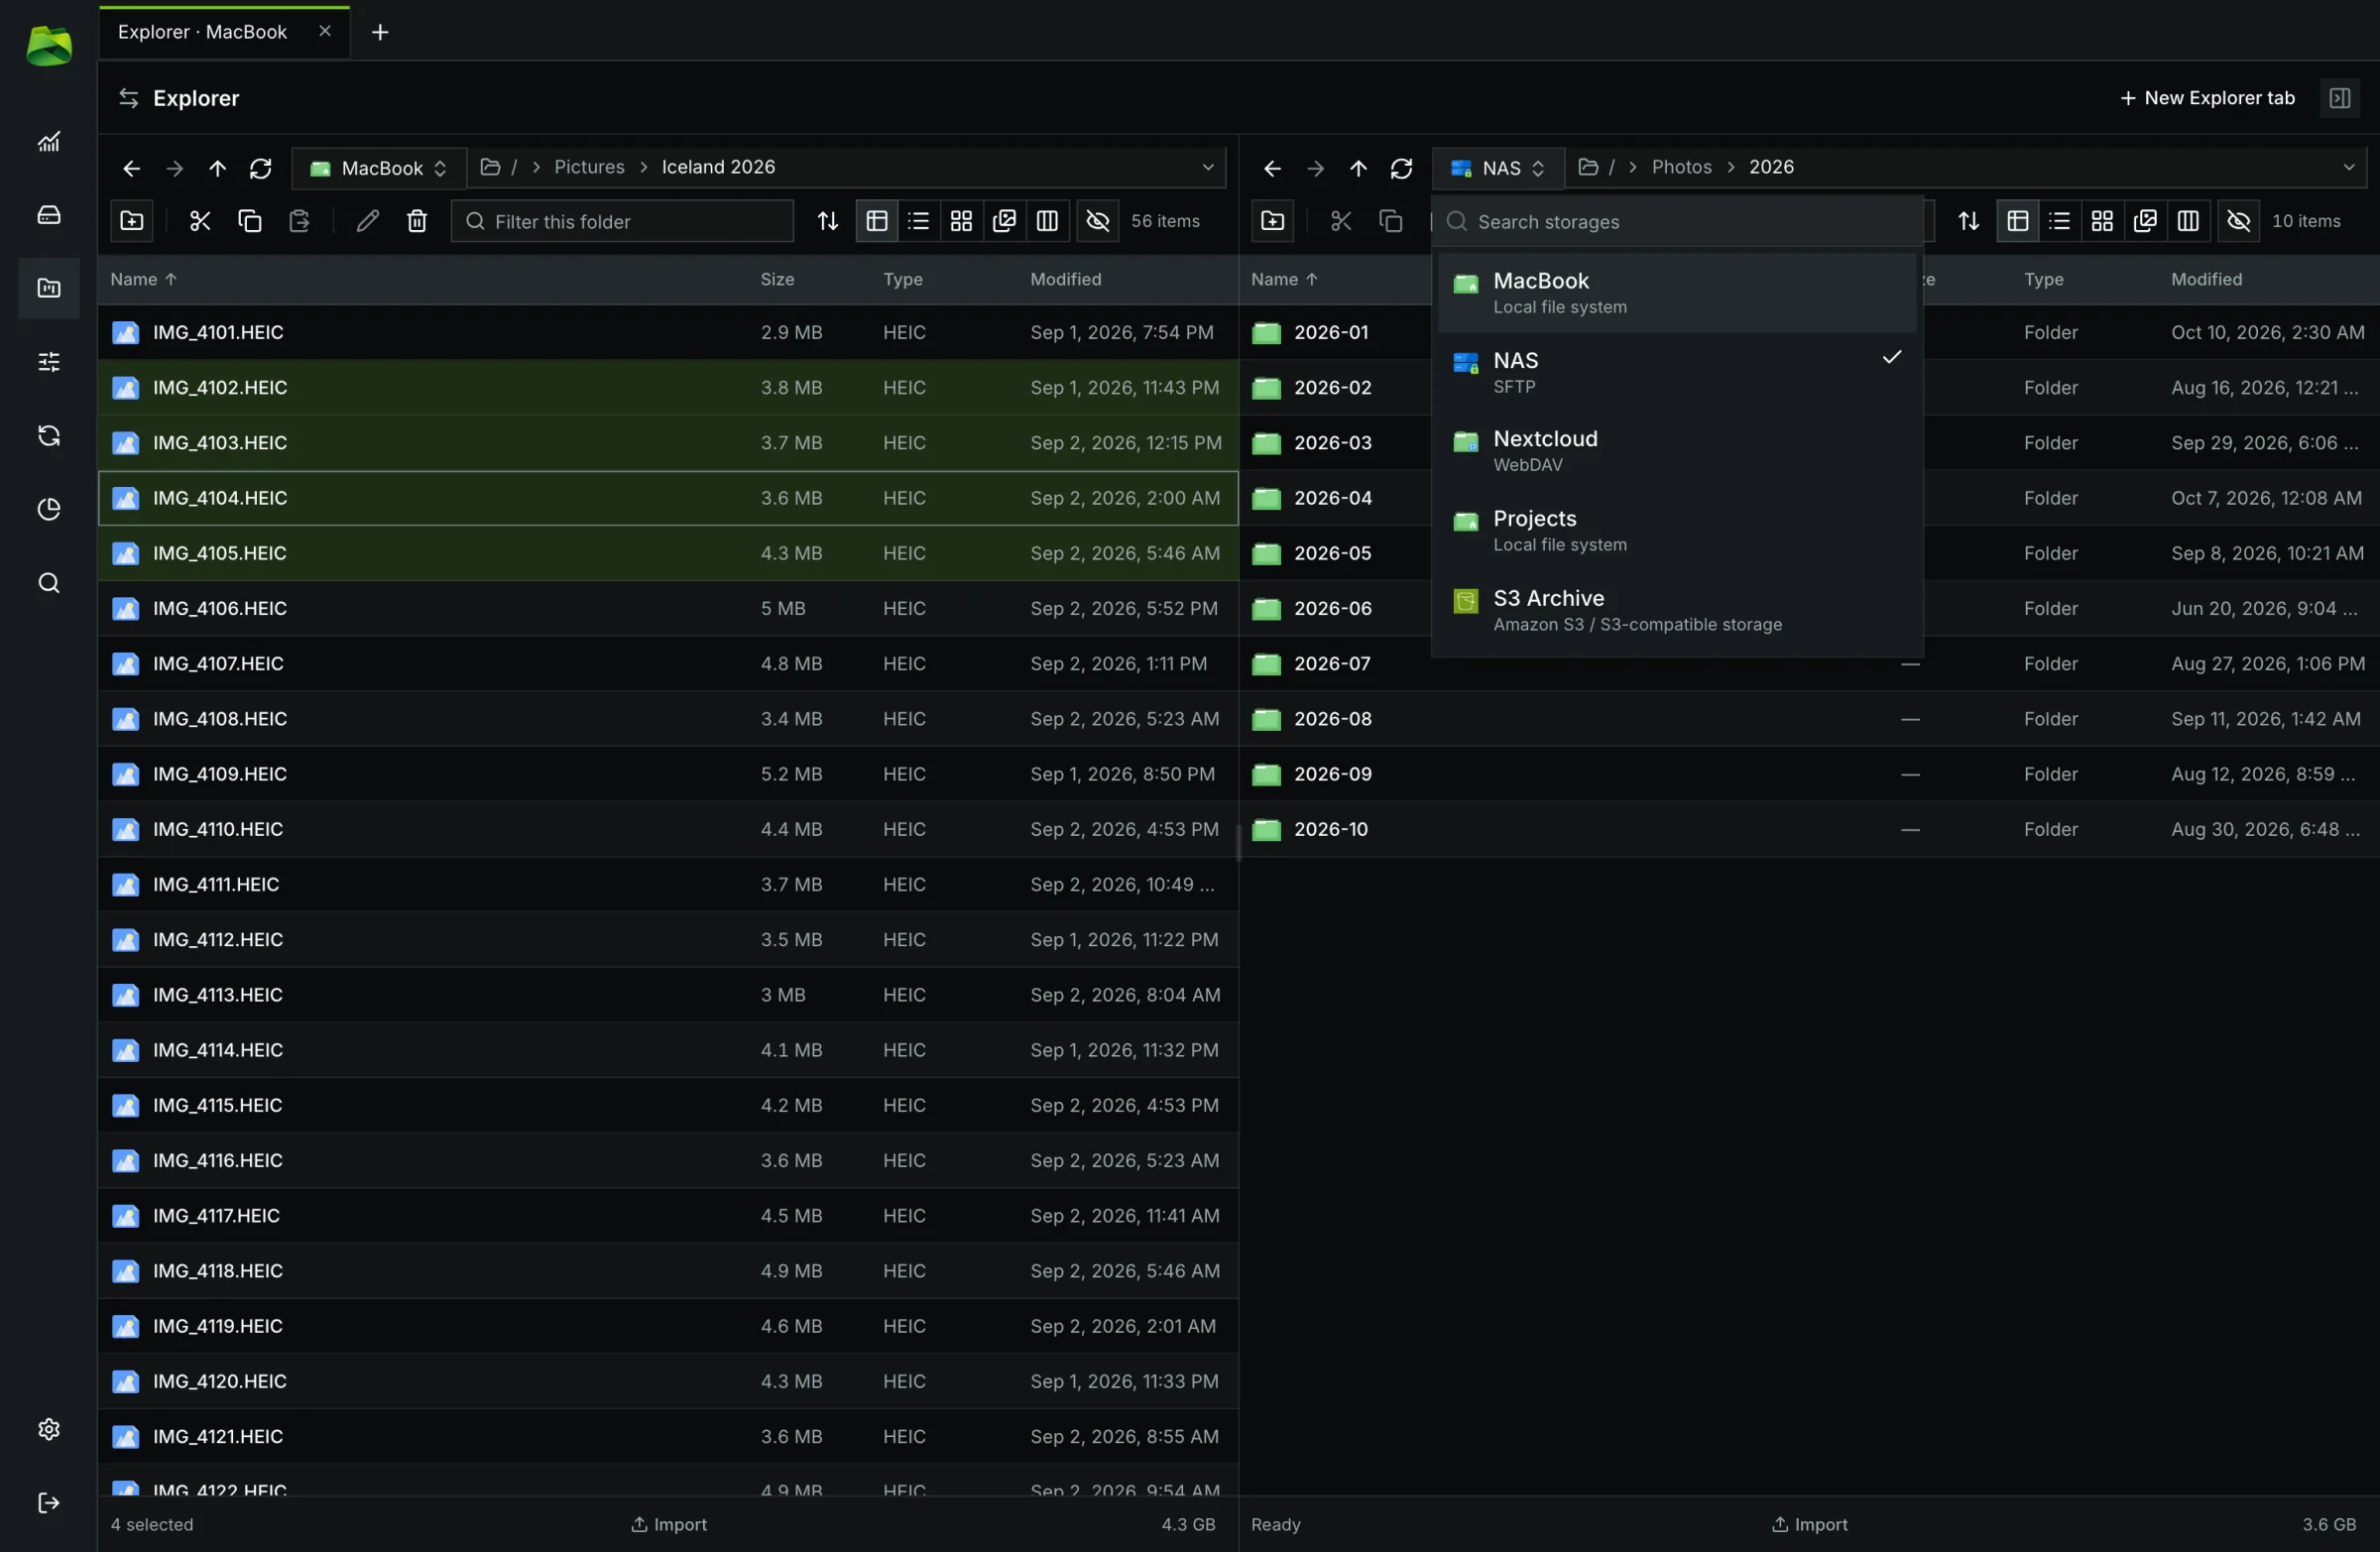Navigate back in the NAS pane
The width and height of the screenshot is (2380, 1552).
(1272, 168)
